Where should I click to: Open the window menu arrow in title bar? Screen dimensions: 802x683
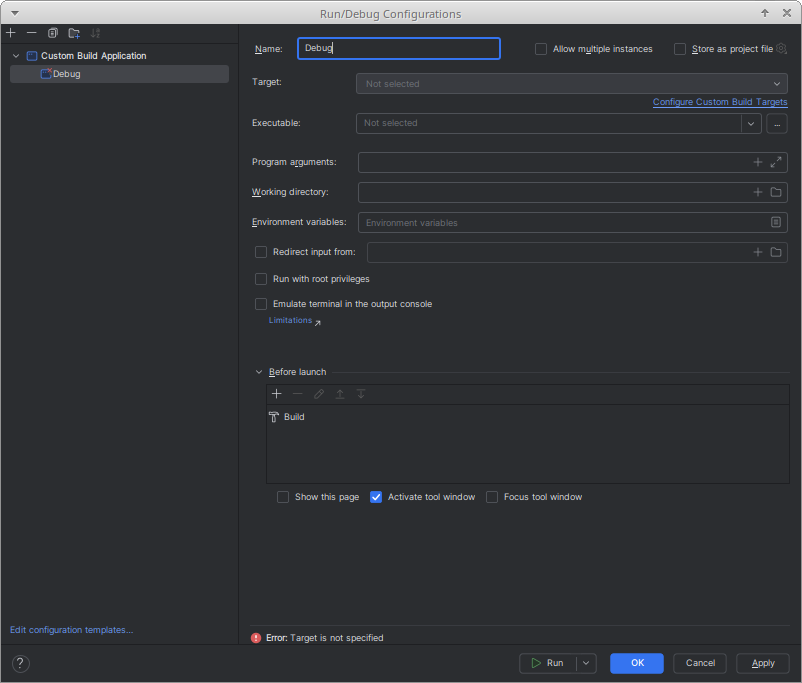(x=15, y=13)
